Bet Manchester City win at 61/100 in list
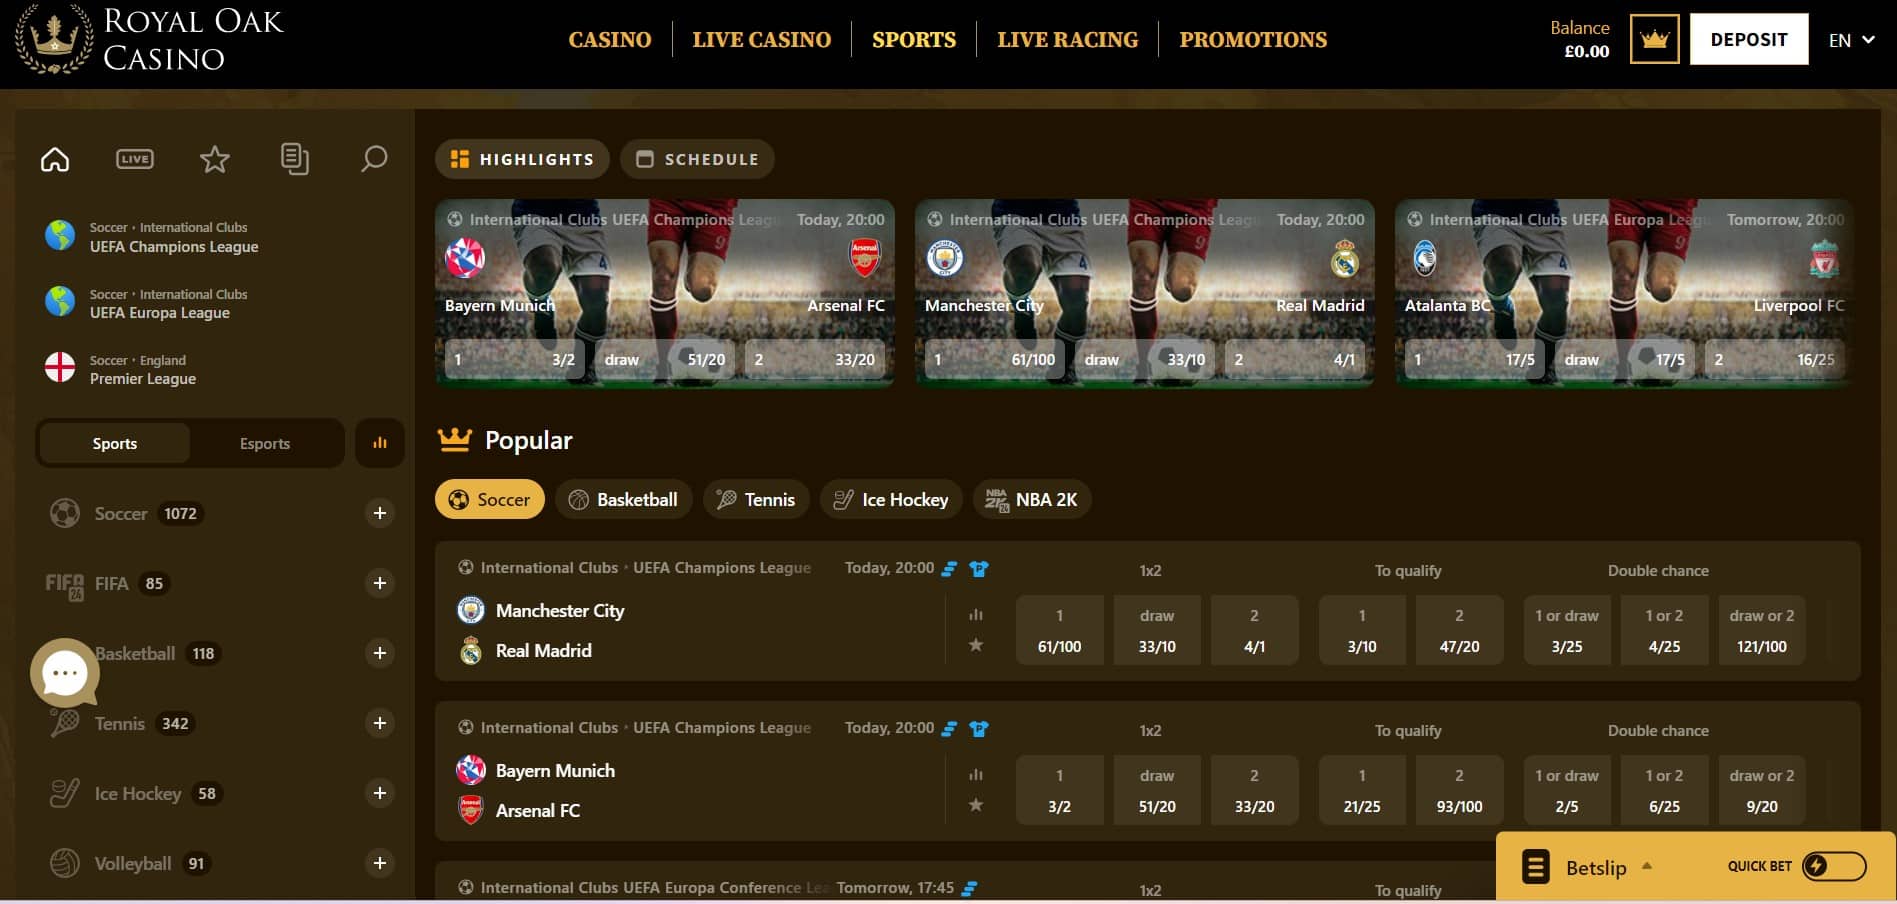This screenshot has width=1897, height=904. (1060, 630)
